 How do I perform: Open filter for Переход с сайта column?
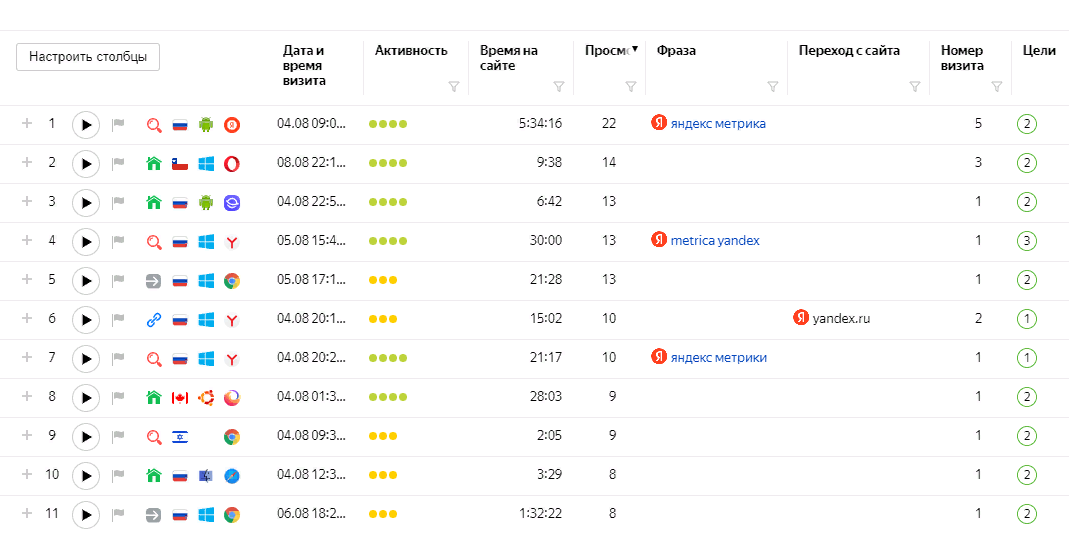[x=914, y=87]
